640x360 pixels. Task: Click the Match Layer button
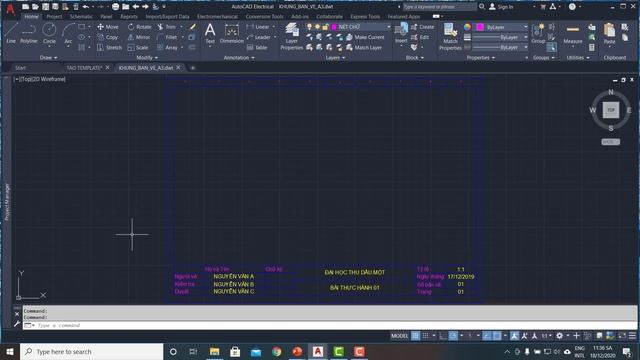364,47
